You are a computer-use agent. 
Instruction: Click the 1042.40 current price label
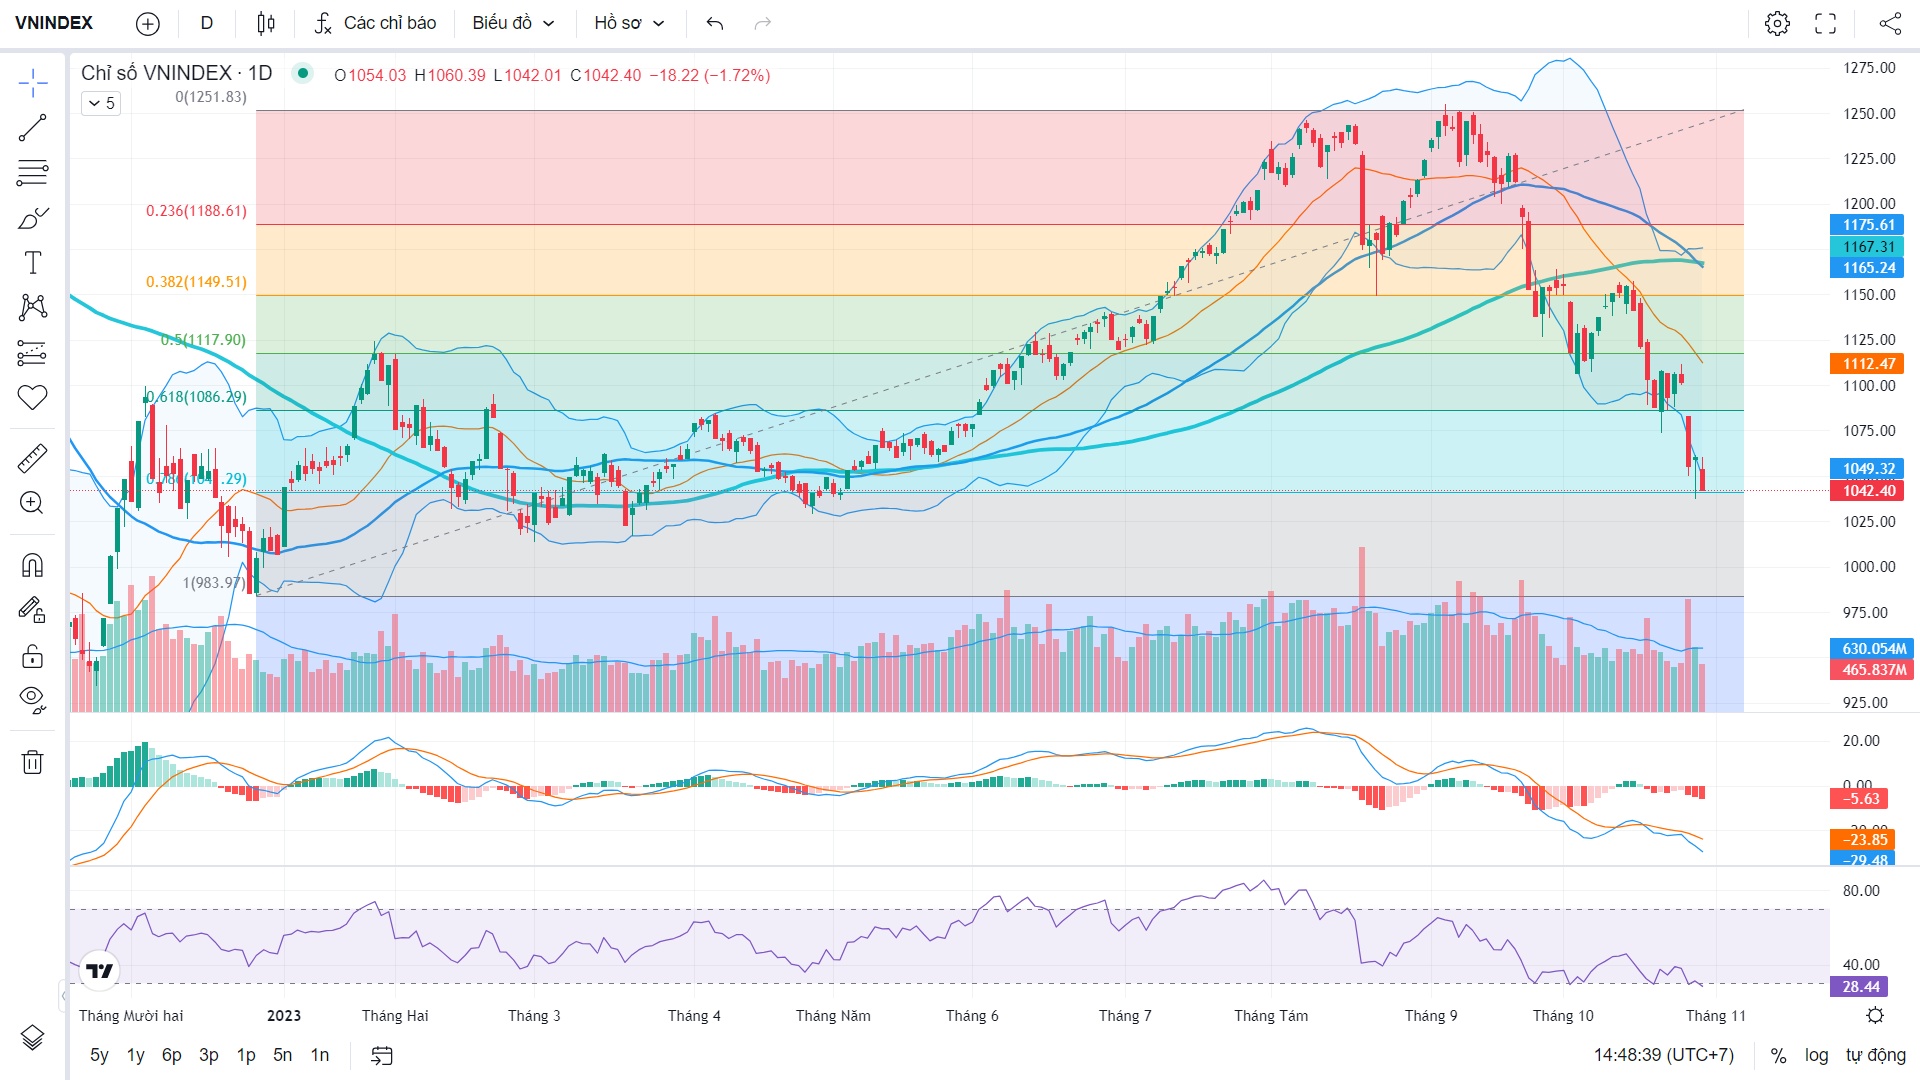(1871, 491)
